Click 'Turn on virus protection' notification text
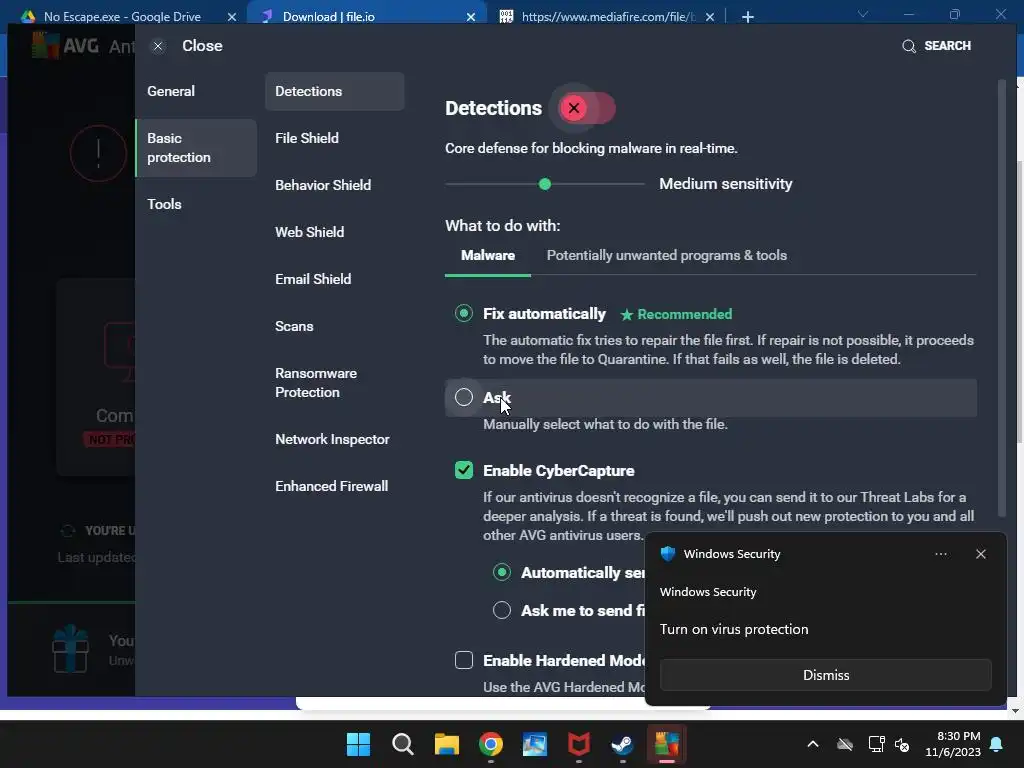The width and height of the screenshot is (1024, 768). click(x=734, y=630)
